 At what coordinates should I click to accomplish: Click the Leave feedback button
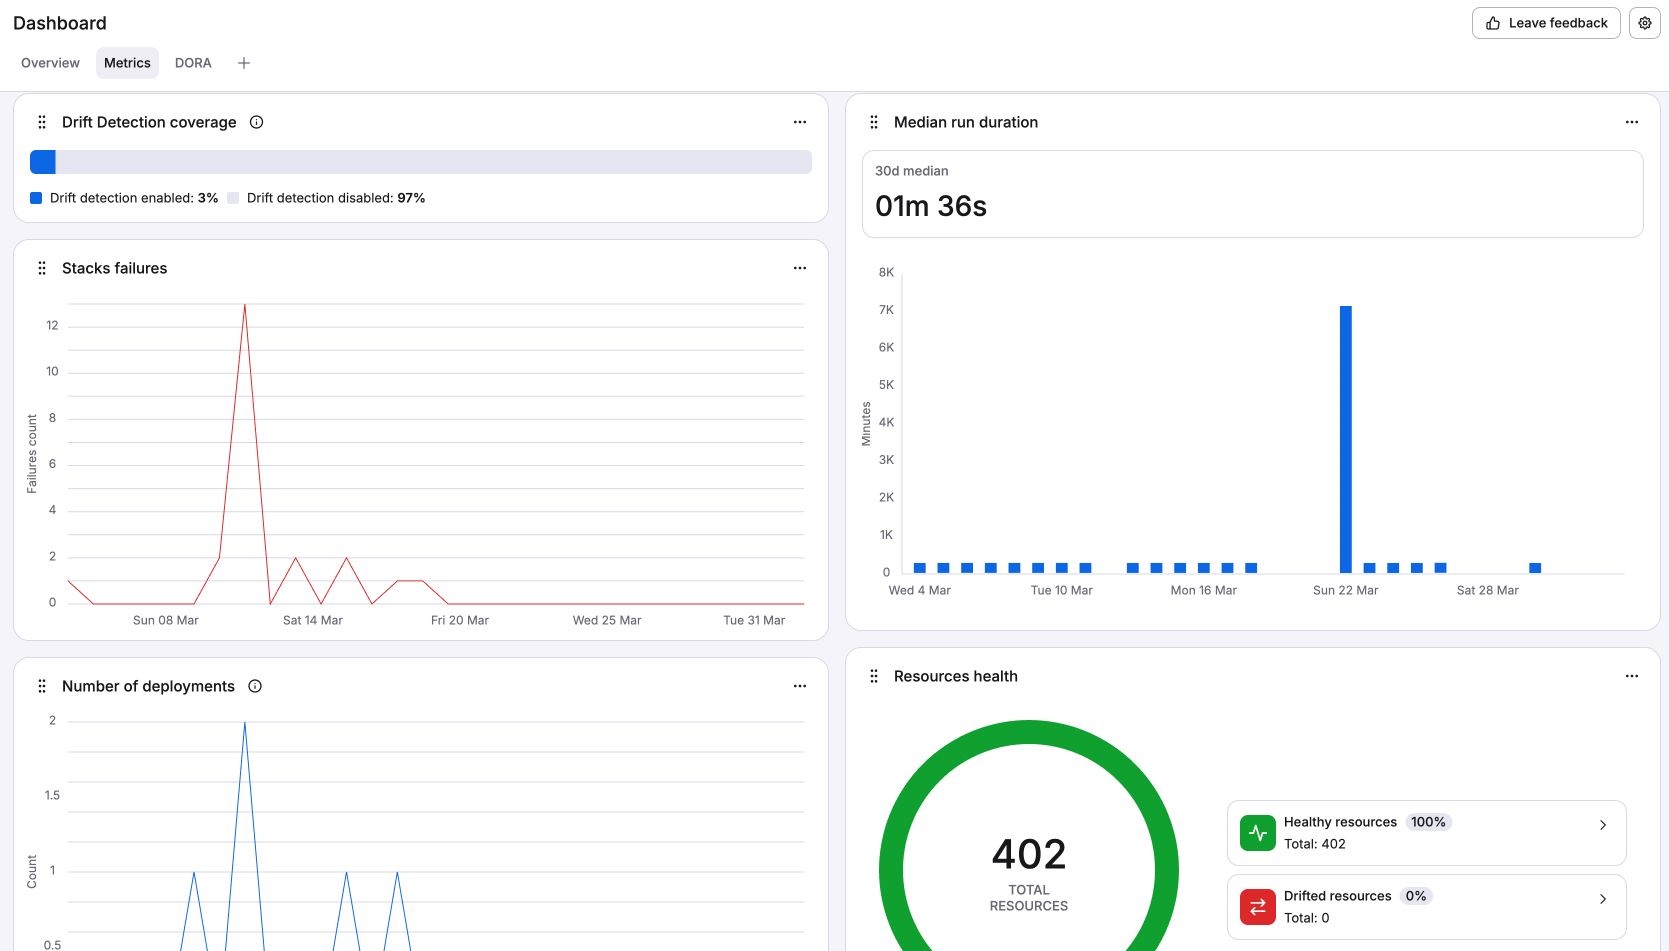[1545, 22]
